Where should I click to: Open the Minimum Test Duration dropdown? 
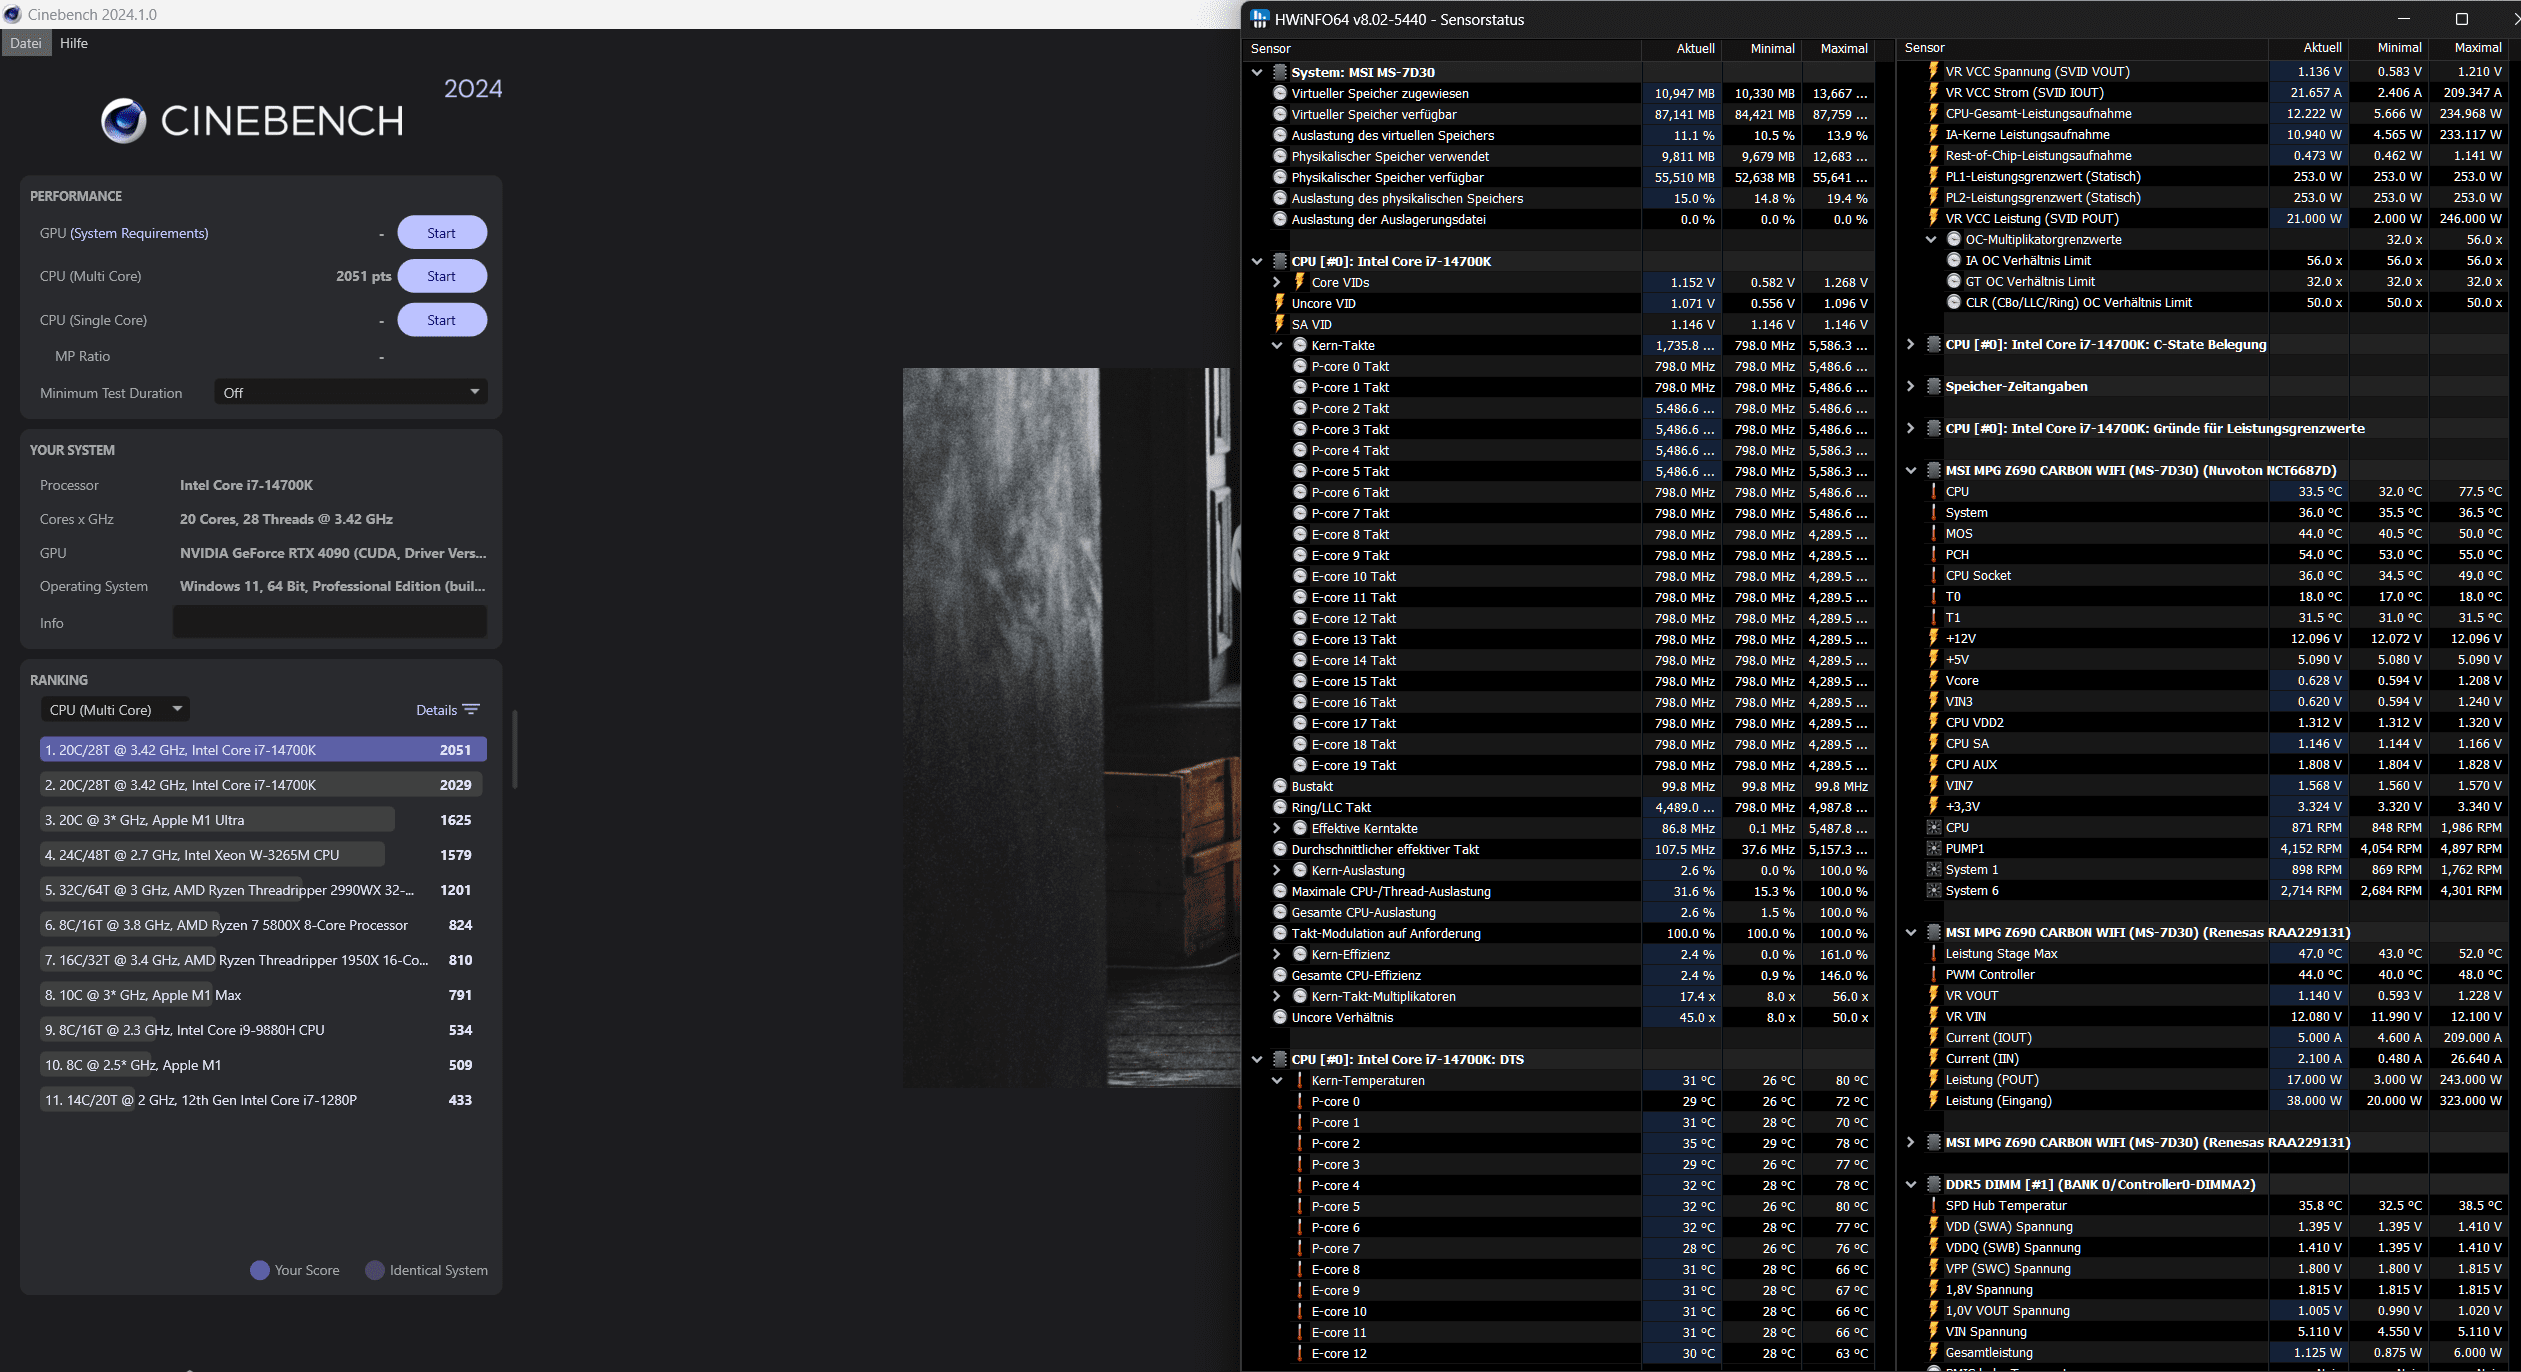tap(350, 392)
